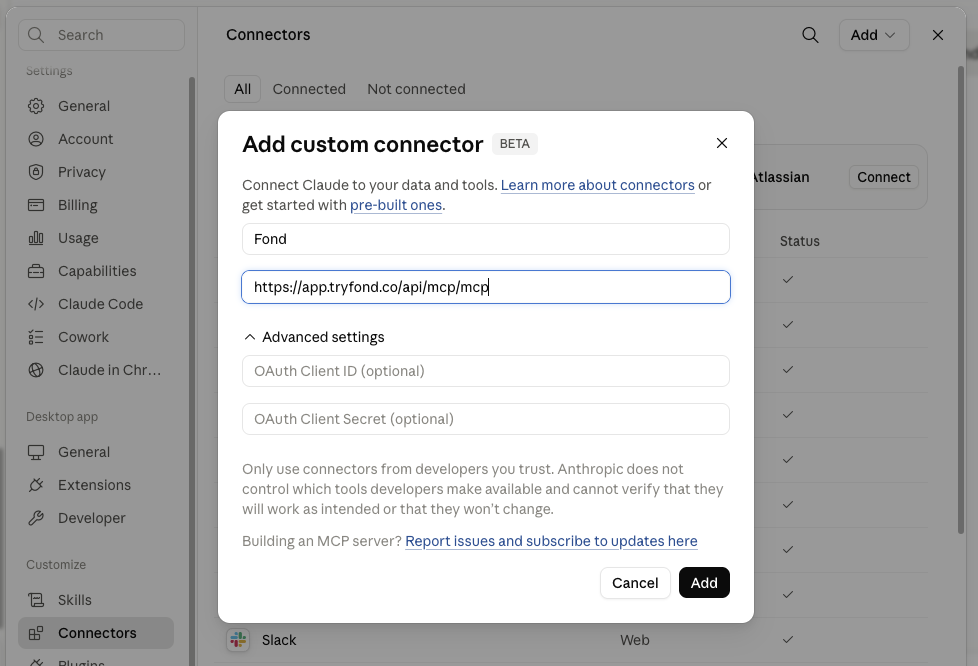Click the Extensions plug icon
This screenshot has width=978, height=666.
36,485
